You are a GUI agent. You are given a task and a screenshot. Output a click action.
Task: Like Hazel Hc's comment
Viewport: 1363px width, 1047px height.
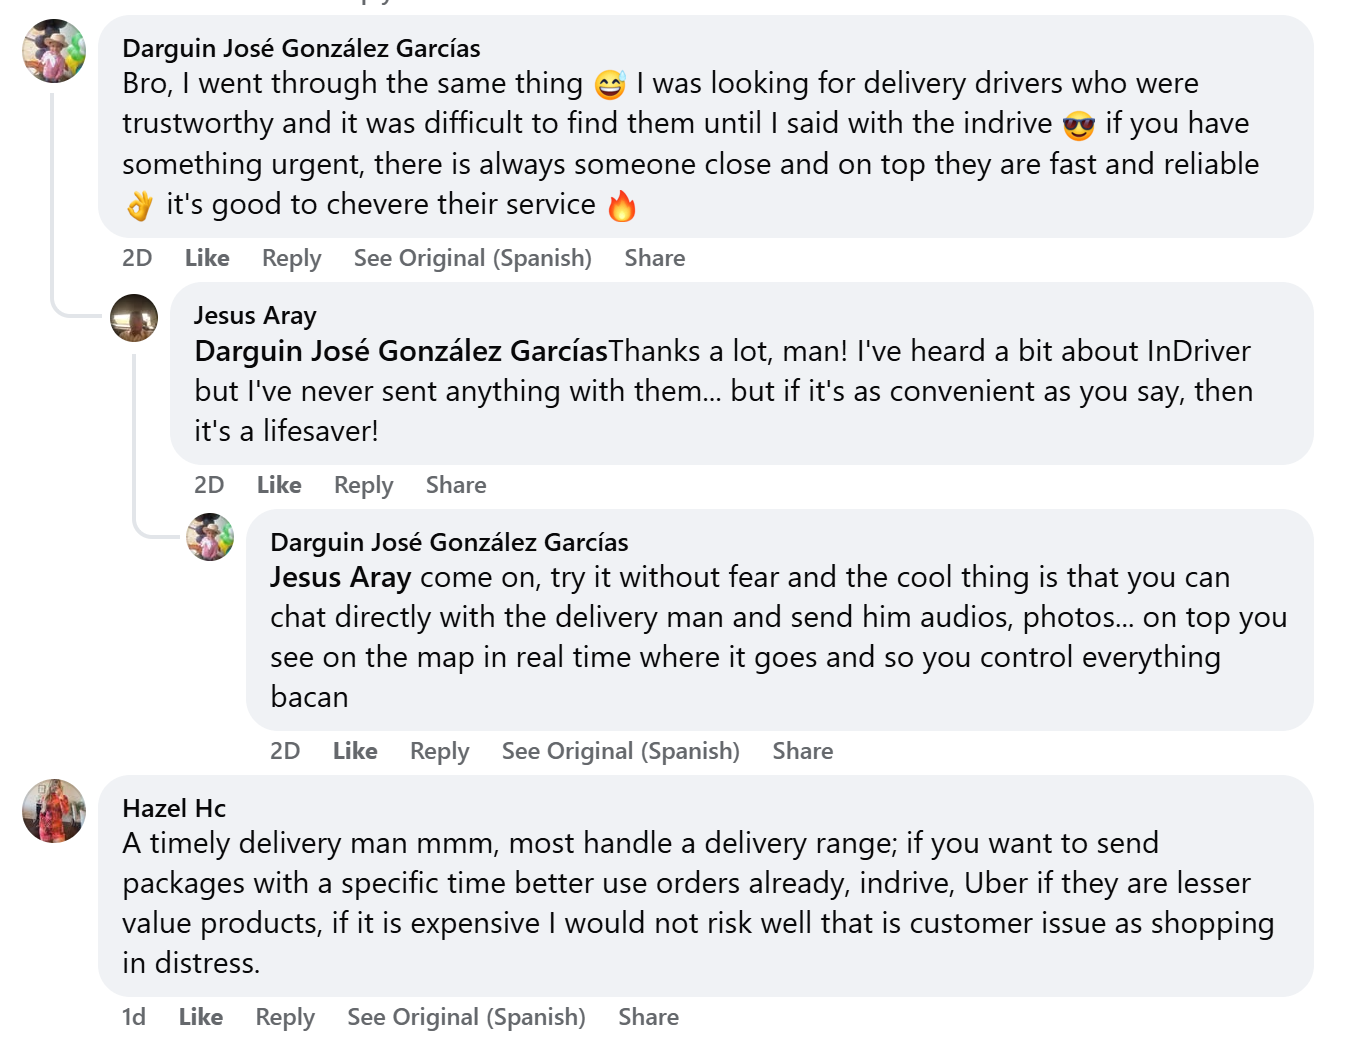click(x=201, y=1017)
